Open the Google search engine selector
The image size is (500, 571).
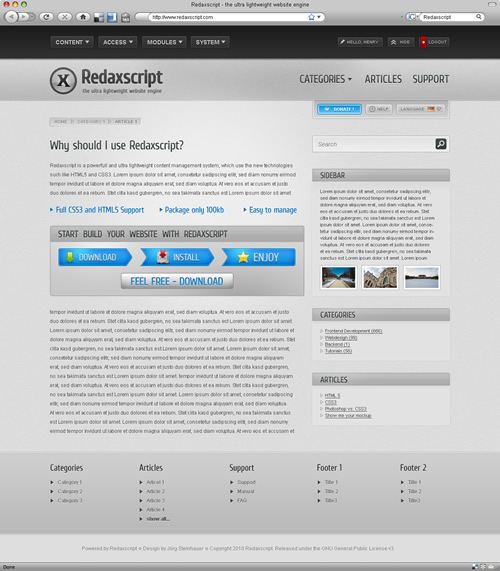tap(412, 17)
